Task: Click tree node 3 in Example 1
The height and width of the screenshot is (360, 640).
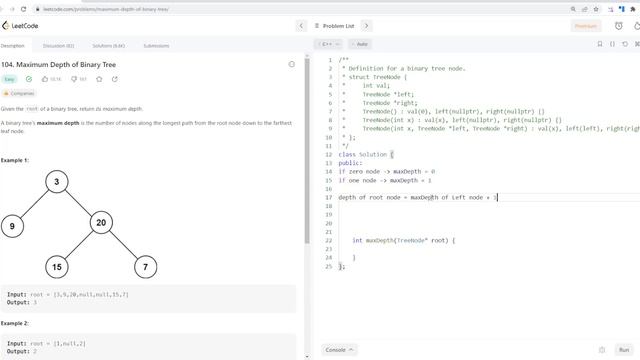Action: pyautogui.click(x=57, y=182)
